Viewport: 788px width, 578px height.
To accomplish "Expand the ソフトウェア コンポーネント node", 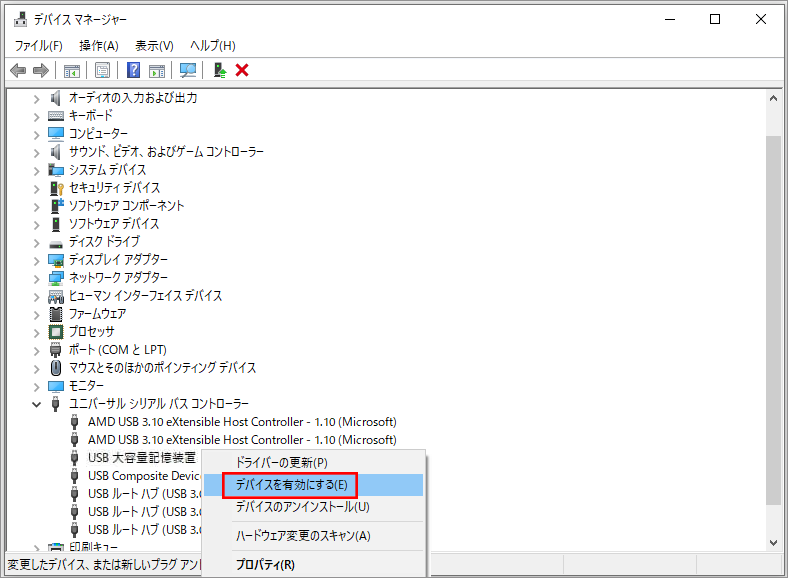I will point(36,207).
